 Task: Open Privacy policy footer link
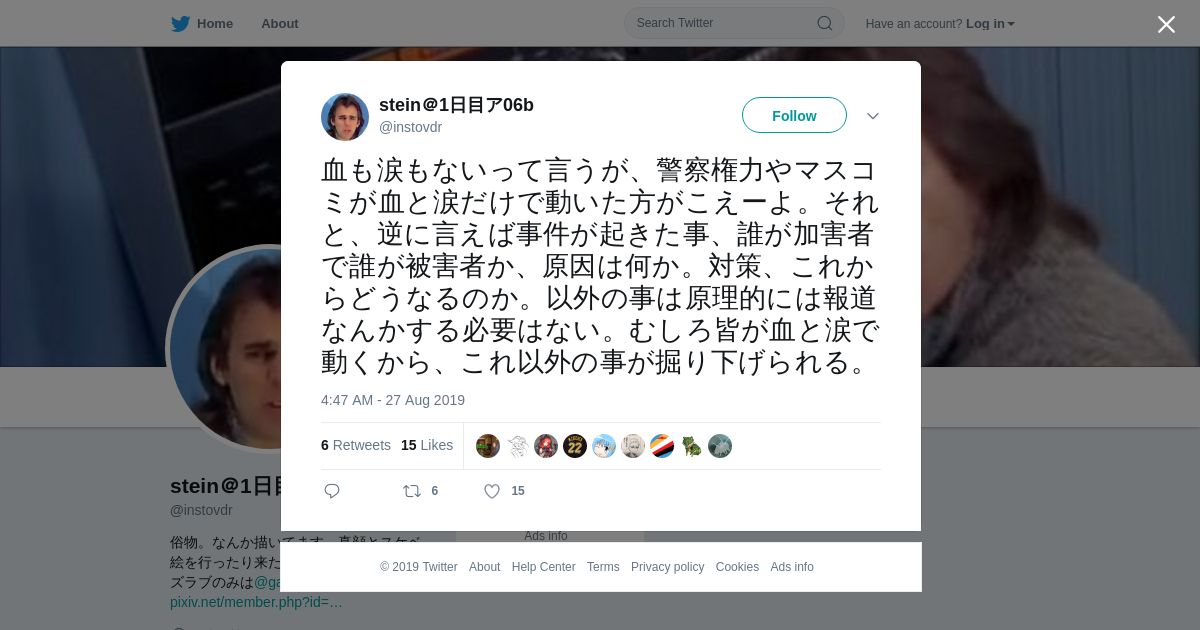pyautogui.click(x=667, y=567)
